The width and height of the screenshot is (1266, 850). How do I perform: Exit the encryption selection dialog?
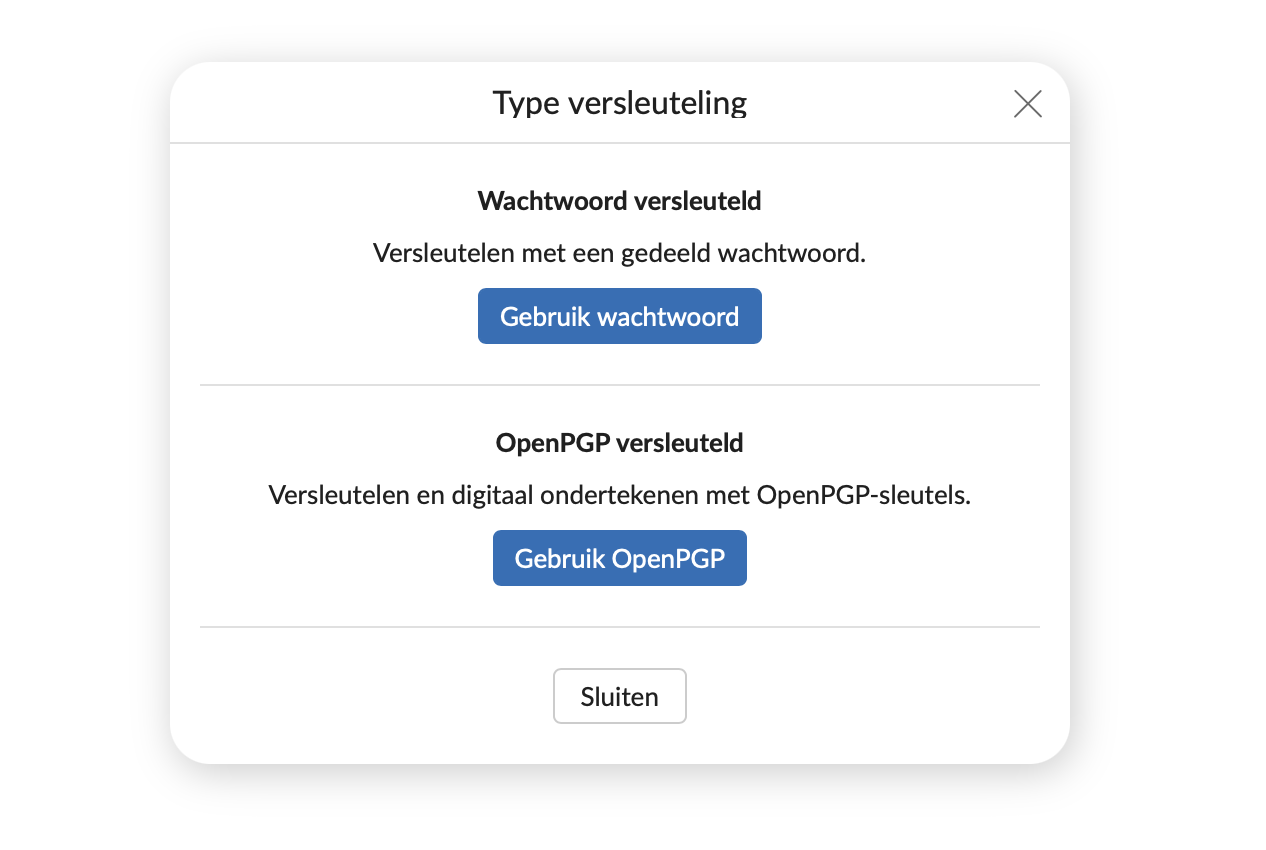tap(619, 695)
